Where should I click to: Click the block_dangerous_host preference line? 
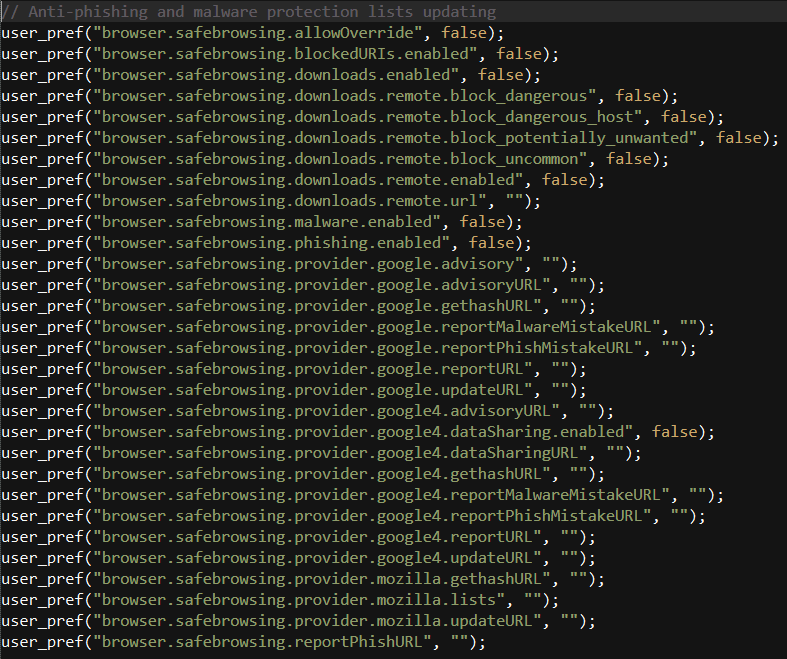click(362, 117)
